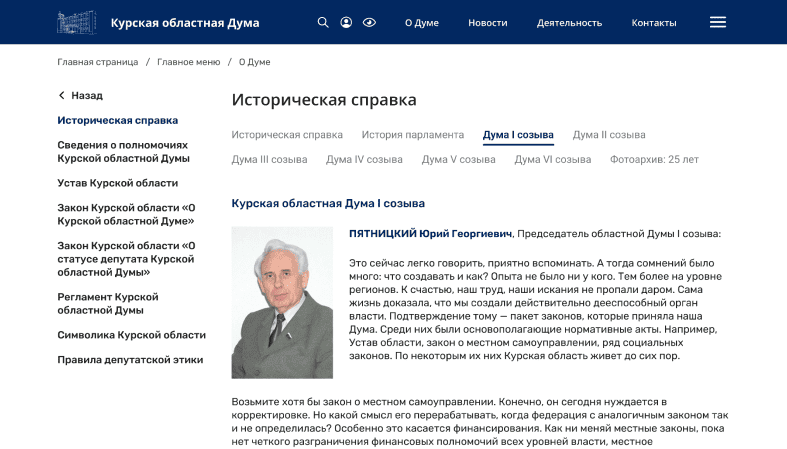Go back via Назад link
The height and width of the screenshot is (449, 787).
pyautogui.click(x=87, y=95)
